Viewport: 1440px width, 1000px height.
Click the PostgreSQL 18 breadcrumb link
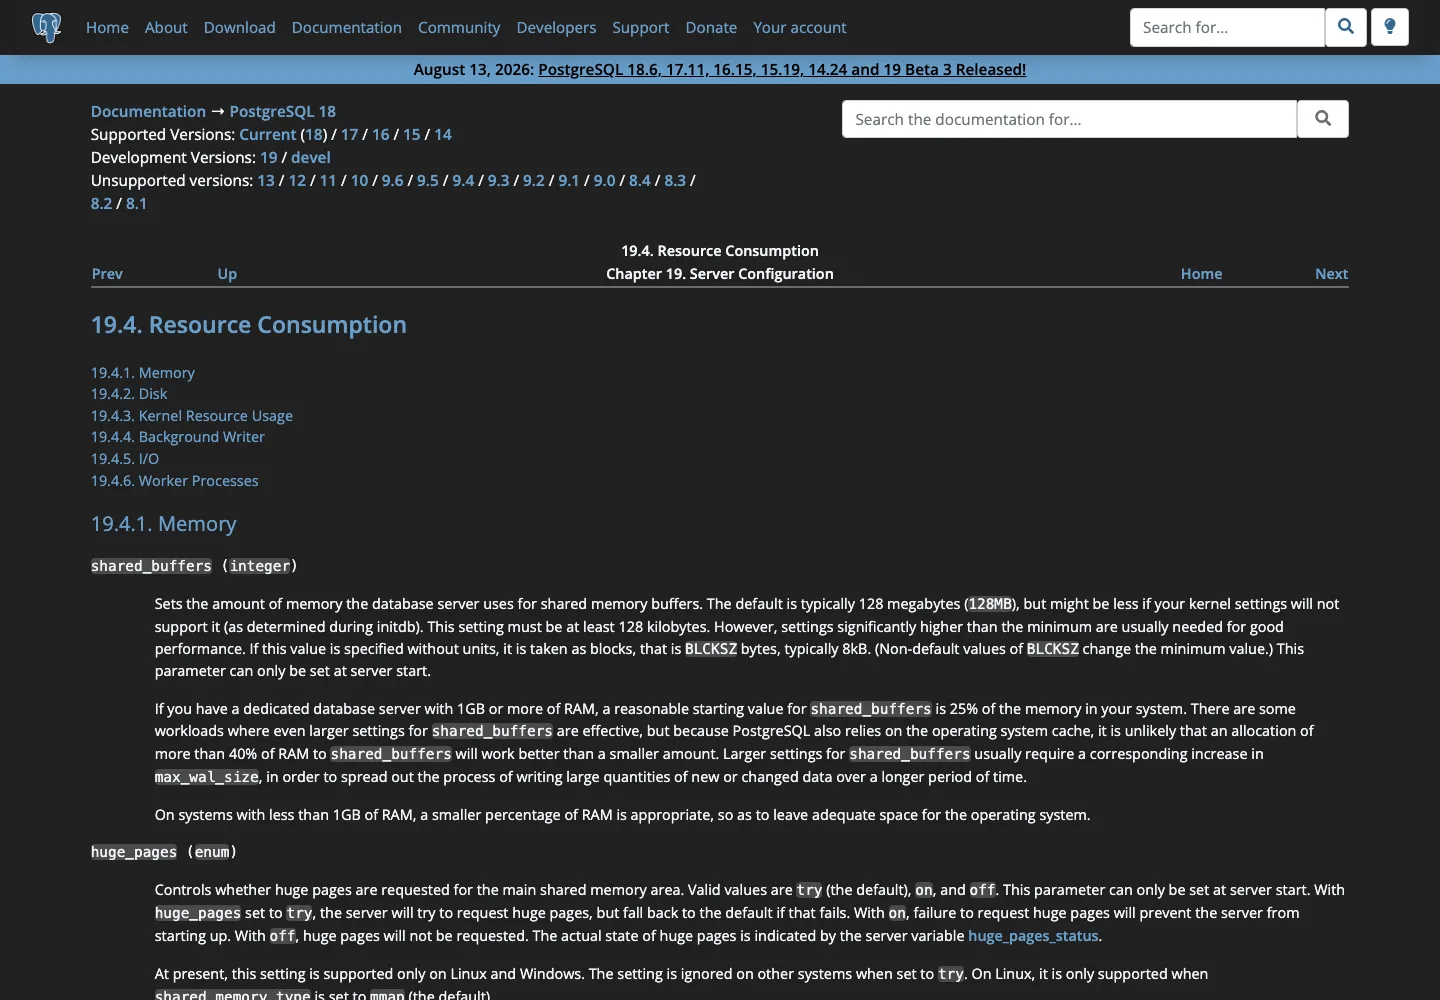(x=283, y=111)
